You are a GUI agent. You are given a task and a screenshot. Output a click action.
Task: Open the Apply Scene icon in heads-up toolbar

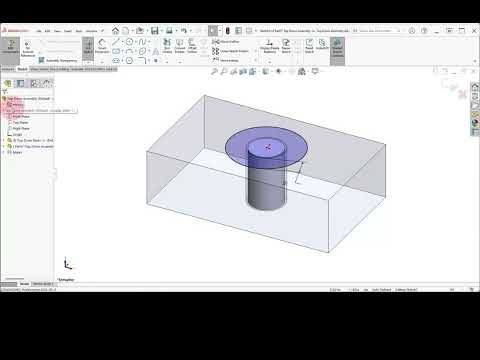pos(302,71)
